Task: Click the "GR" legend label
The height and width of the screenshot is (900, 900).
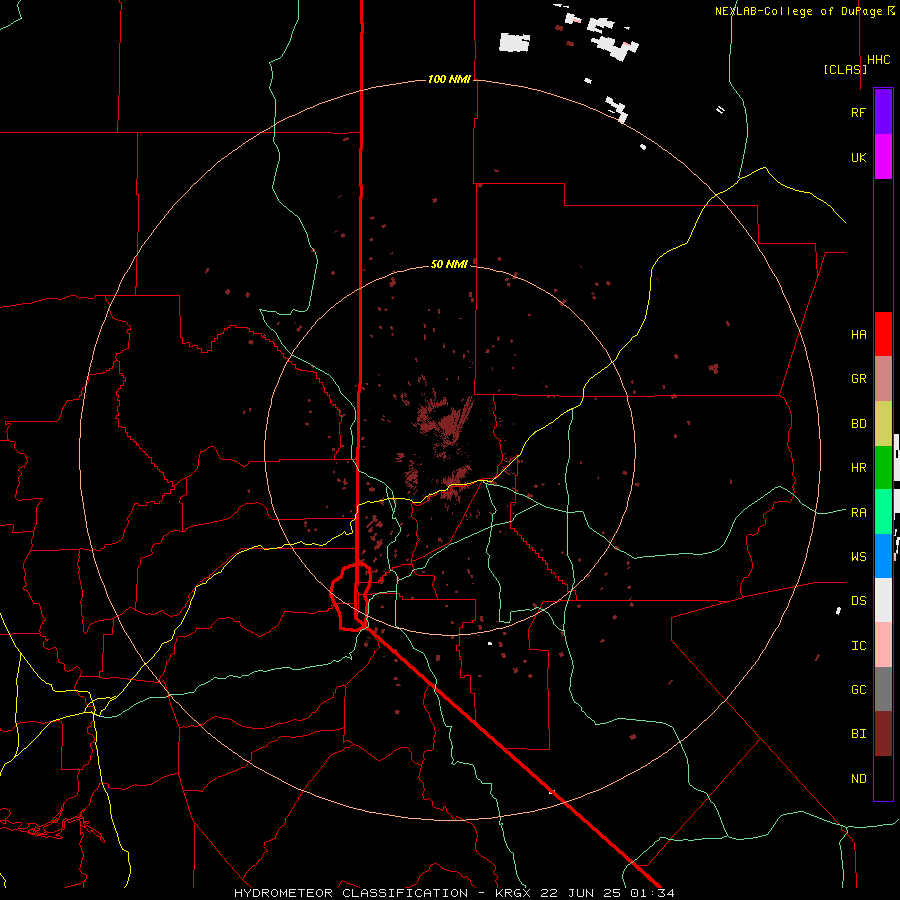Action: click(858, 379)
